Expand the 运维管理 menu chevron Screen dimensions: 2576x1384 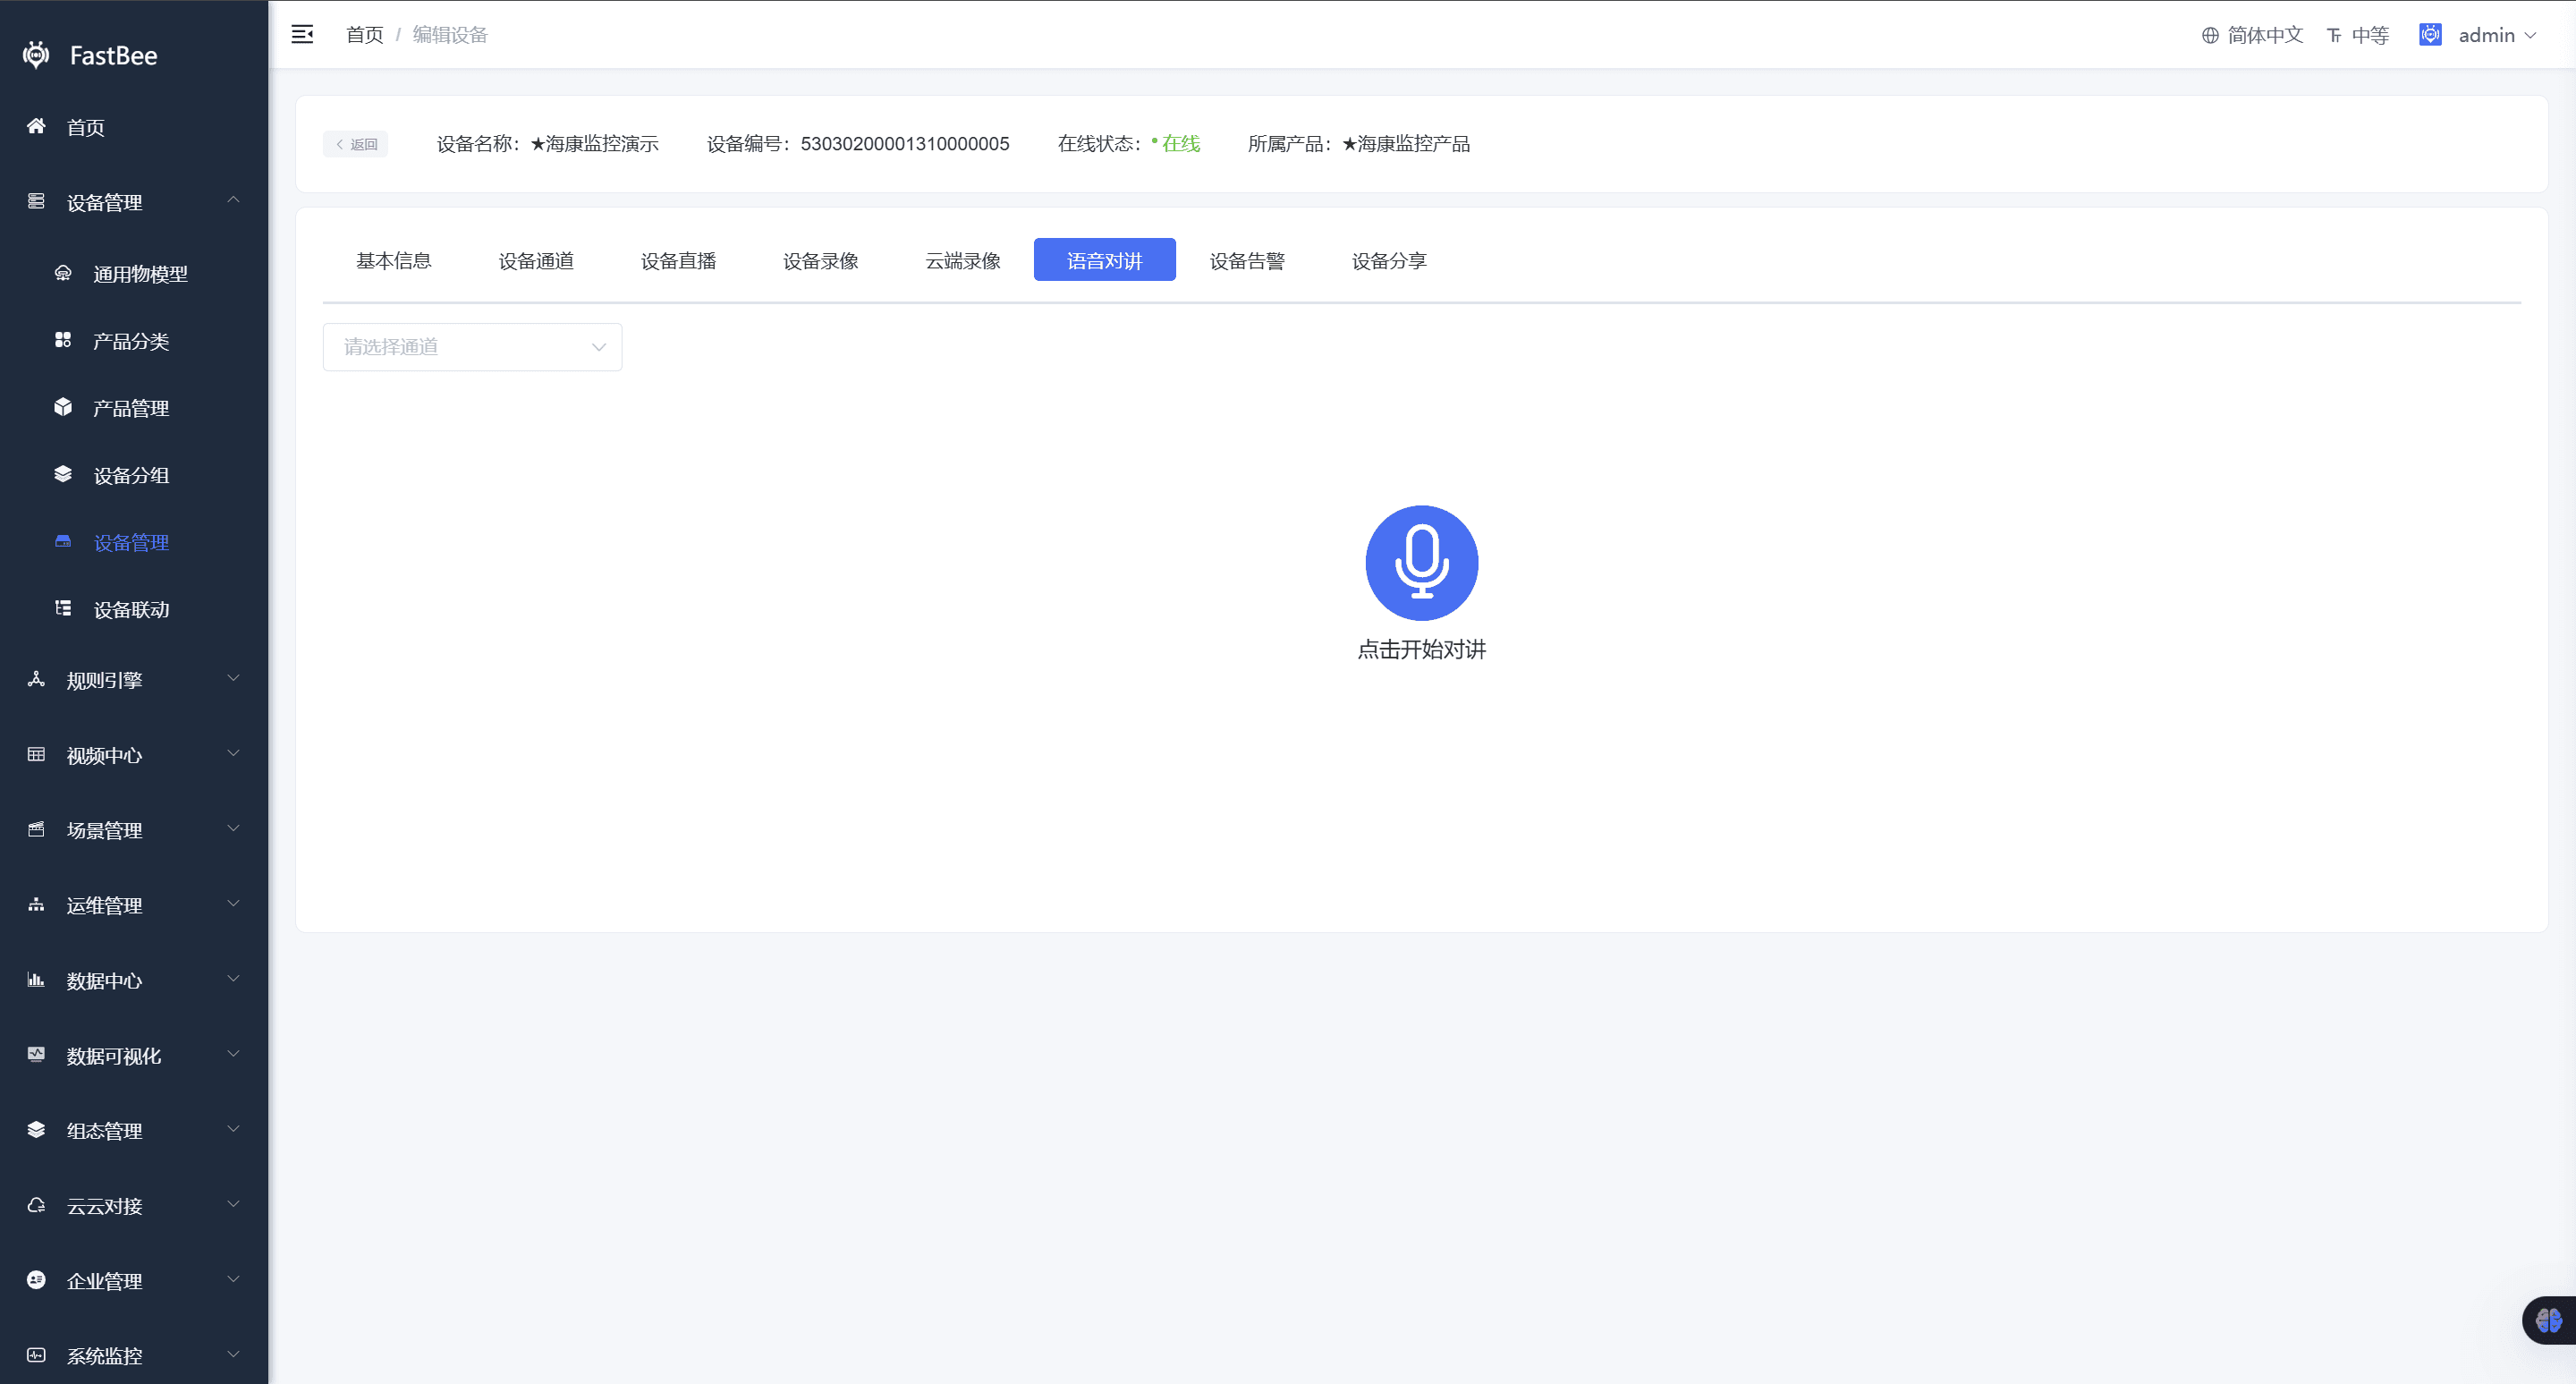pyautogui.click(x=233, y=903)
